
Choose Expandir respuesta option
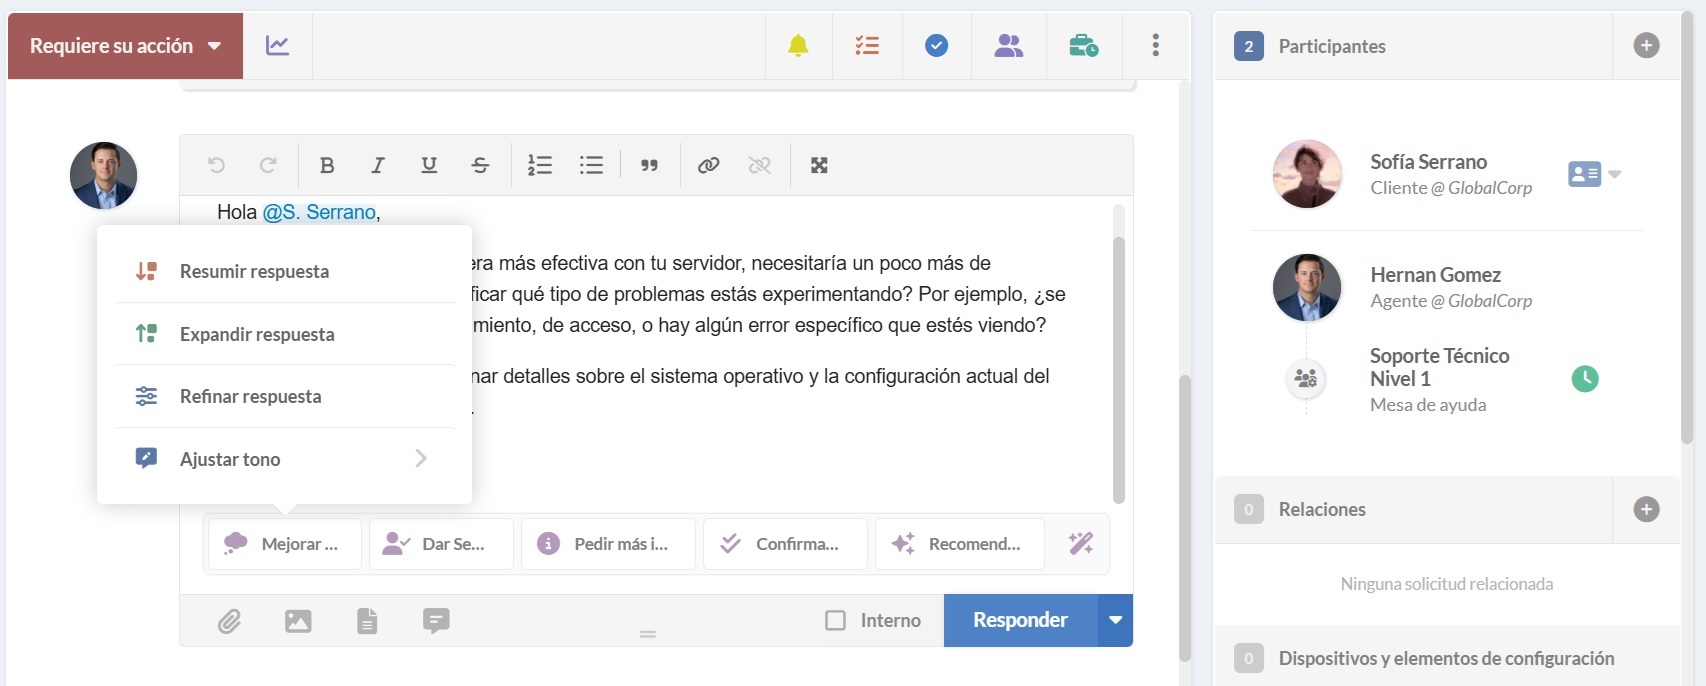coord(257,334)
